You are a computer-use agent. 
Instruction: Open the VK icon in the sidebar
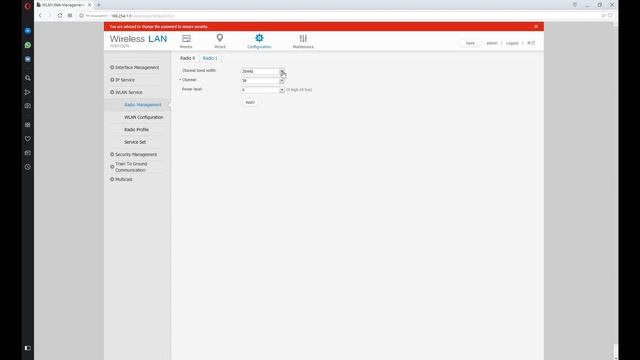click(x=28, y=59)
